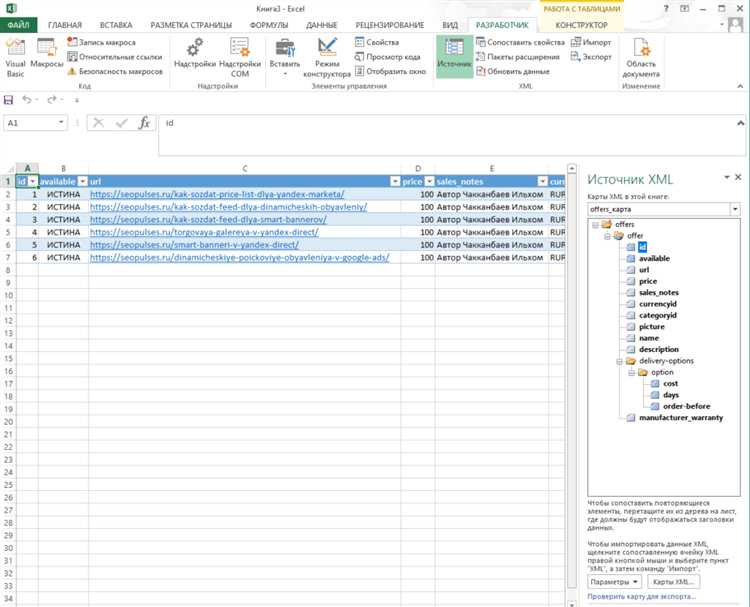Click Обновить данные
Viewport: 750px width, 607px height.
tap(513, 71)
